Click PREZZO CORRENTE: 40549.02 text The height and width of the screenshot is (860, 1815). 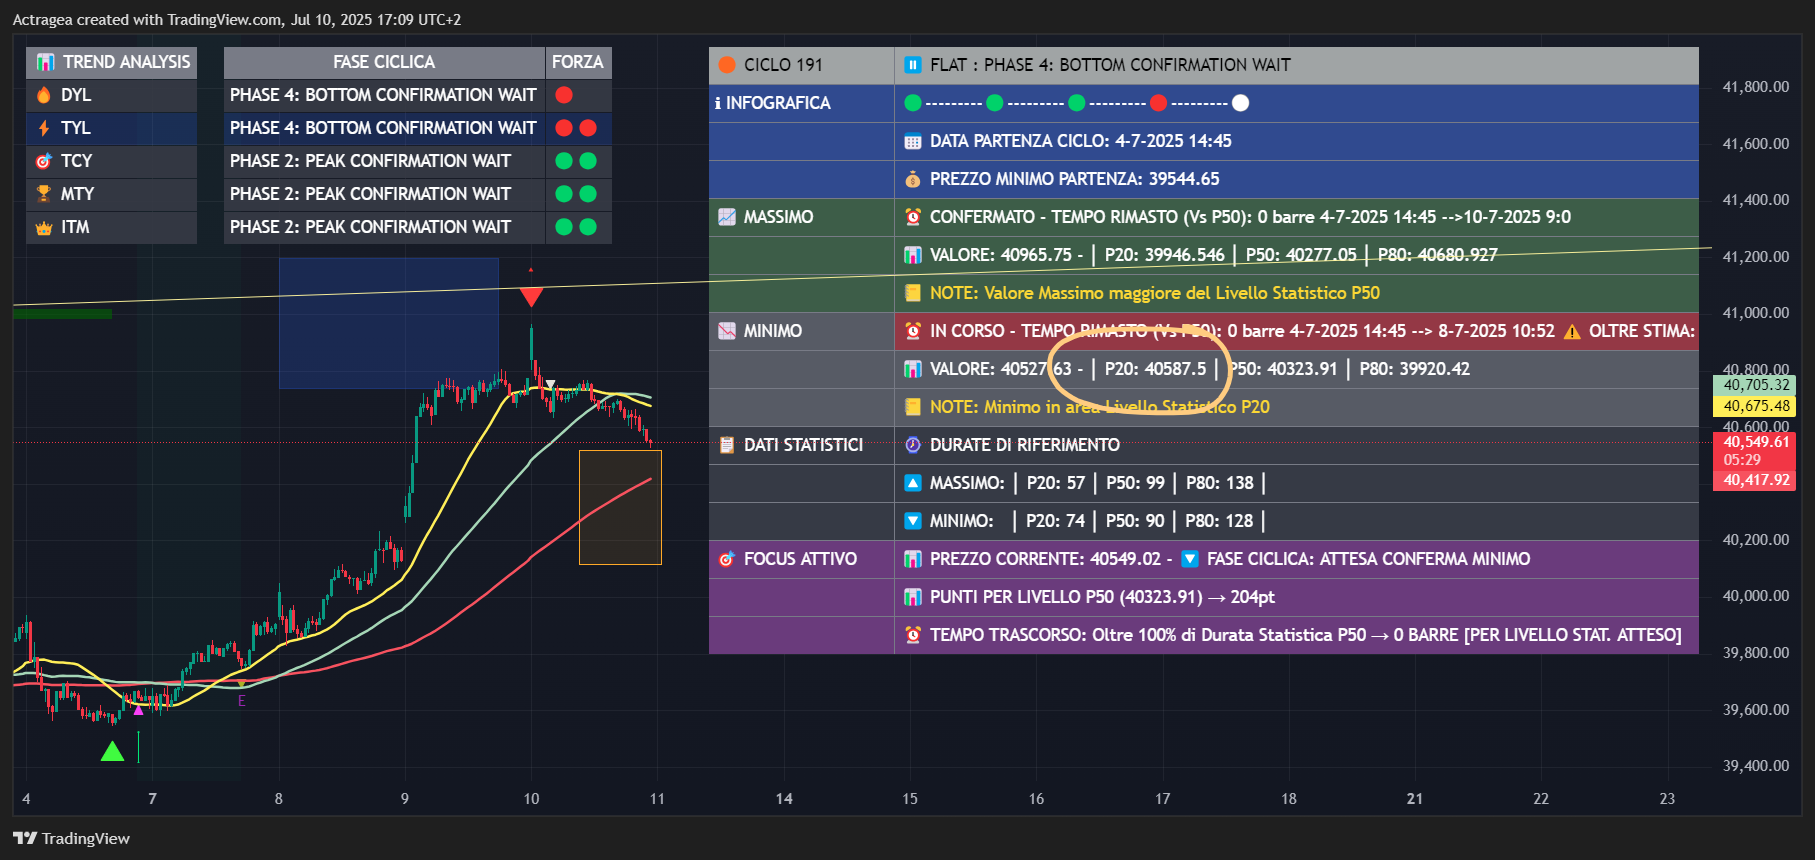[1046, 559]
